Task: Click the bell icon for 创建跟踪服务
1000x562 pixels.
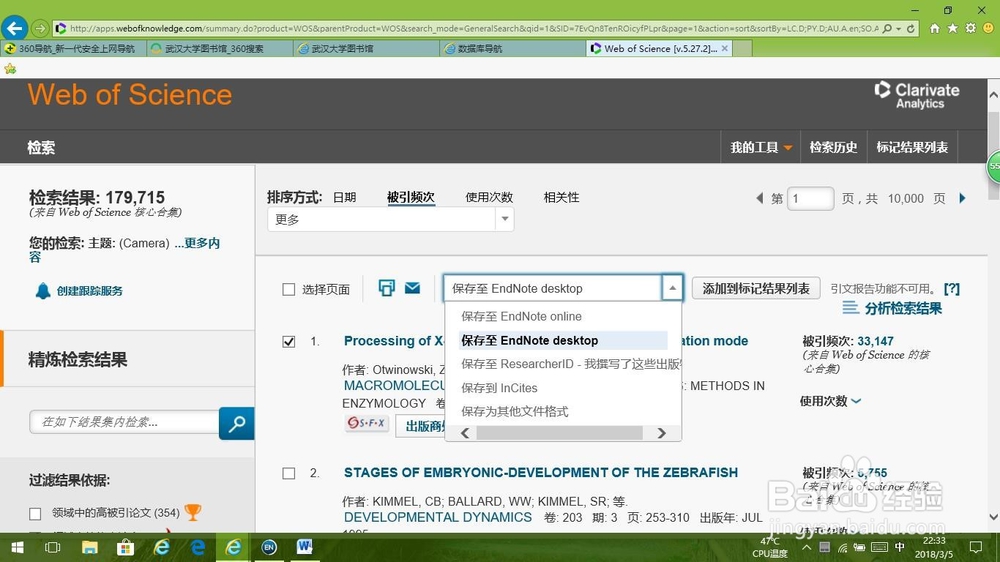Action: [x=43, y=291]
